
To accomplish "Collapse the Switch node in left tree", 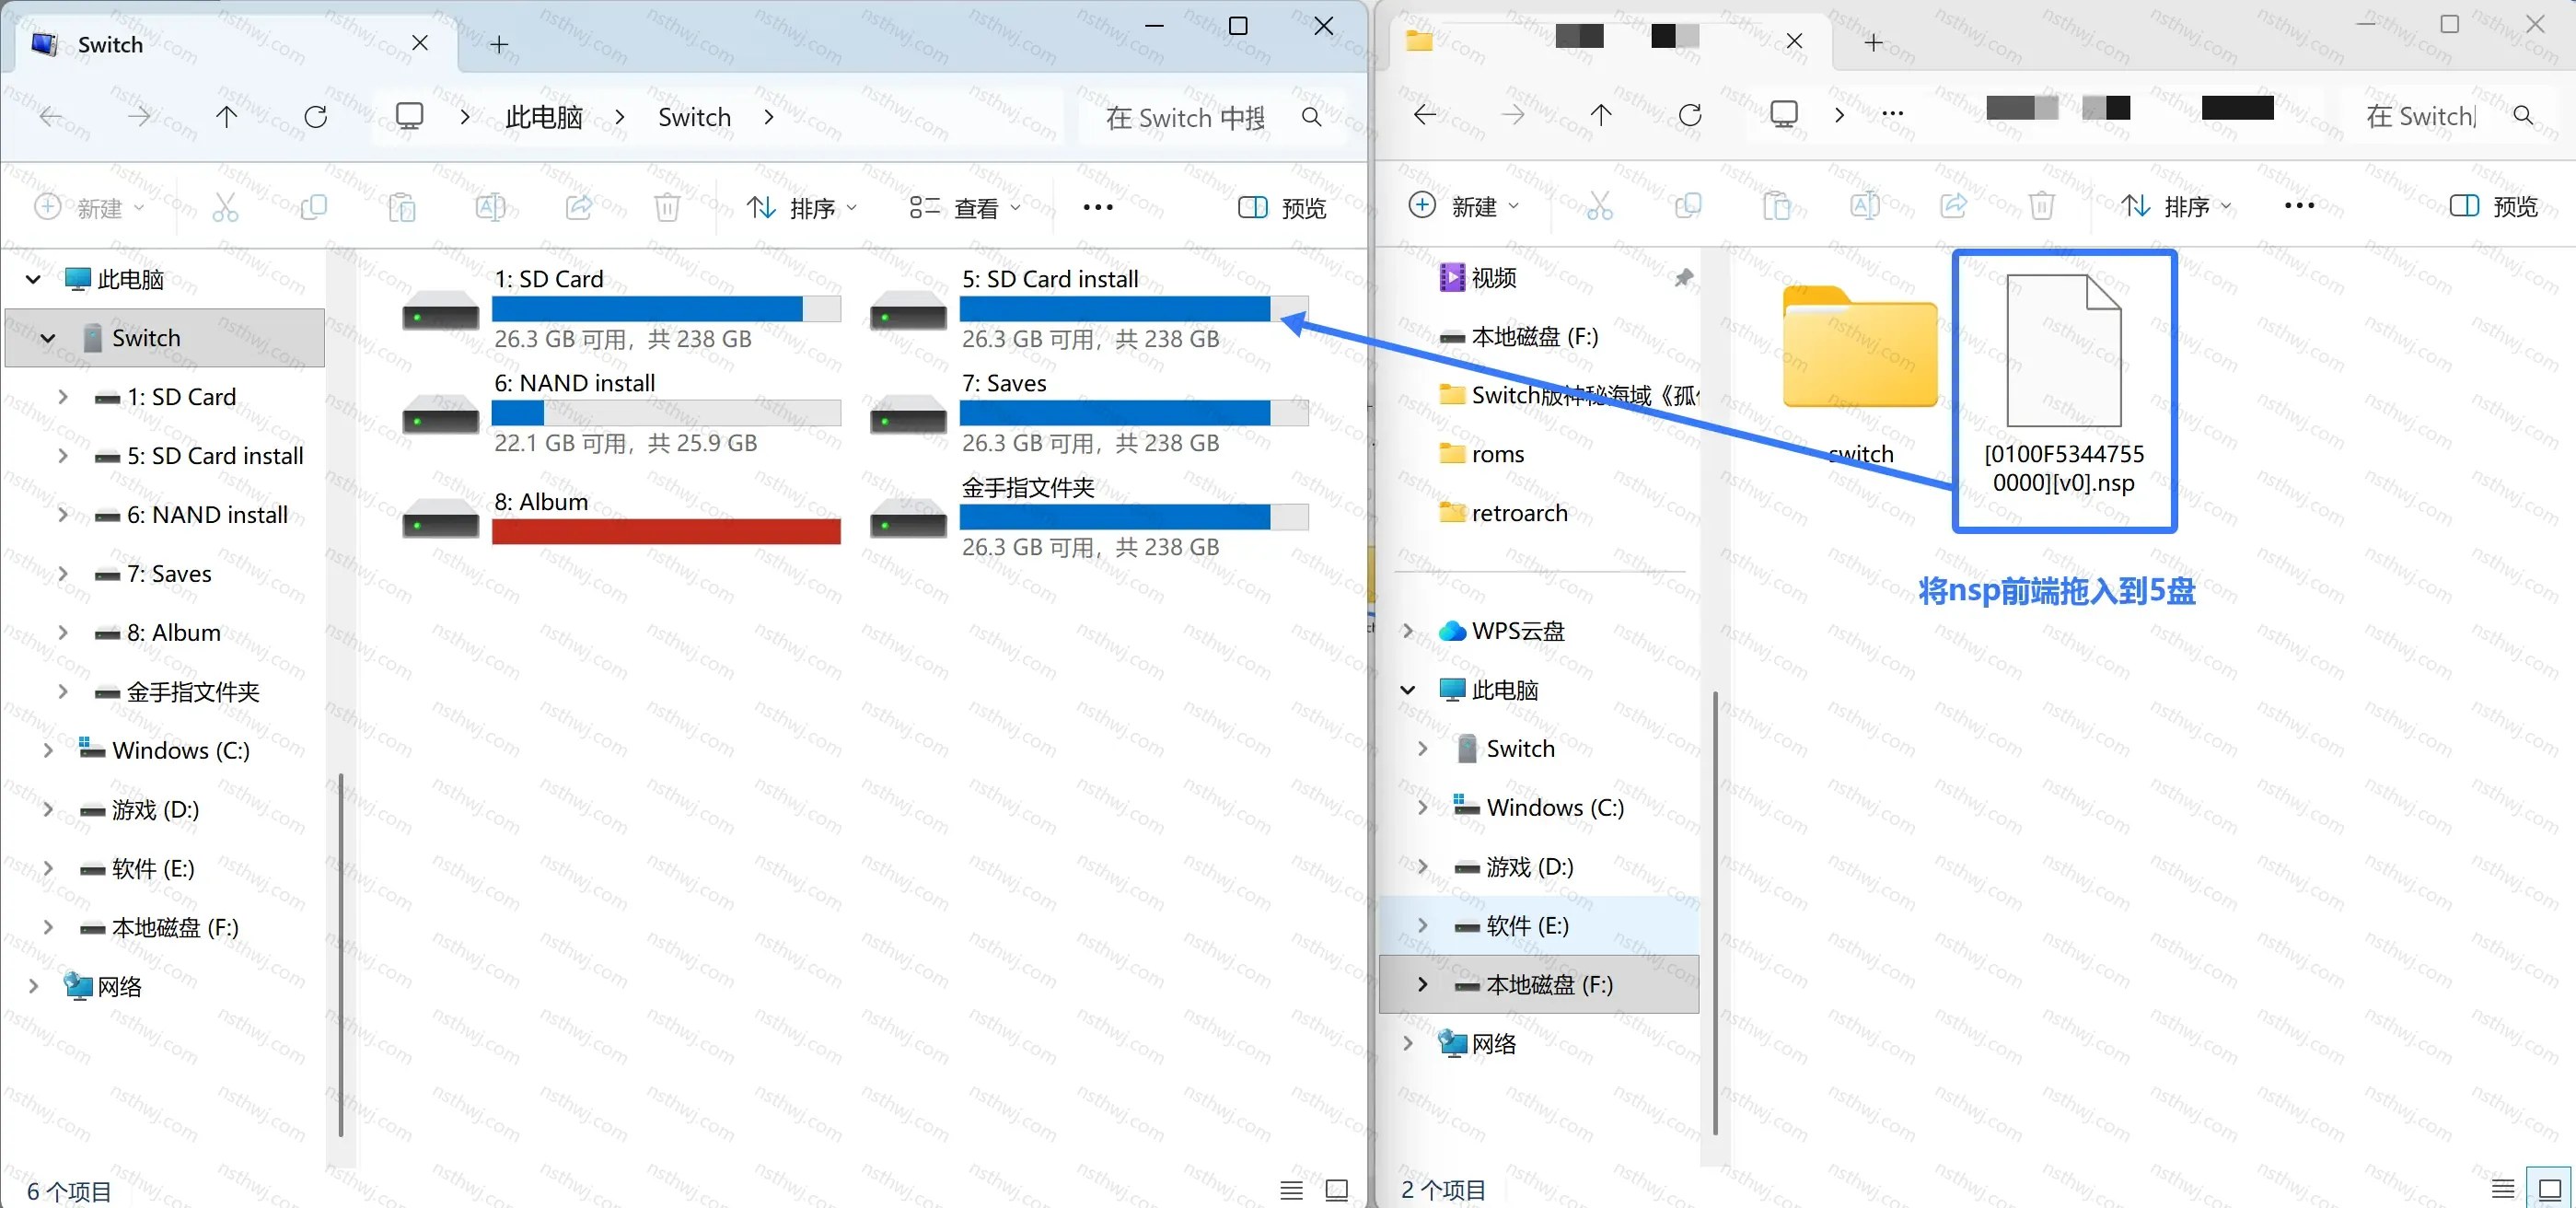I will 48,339.
